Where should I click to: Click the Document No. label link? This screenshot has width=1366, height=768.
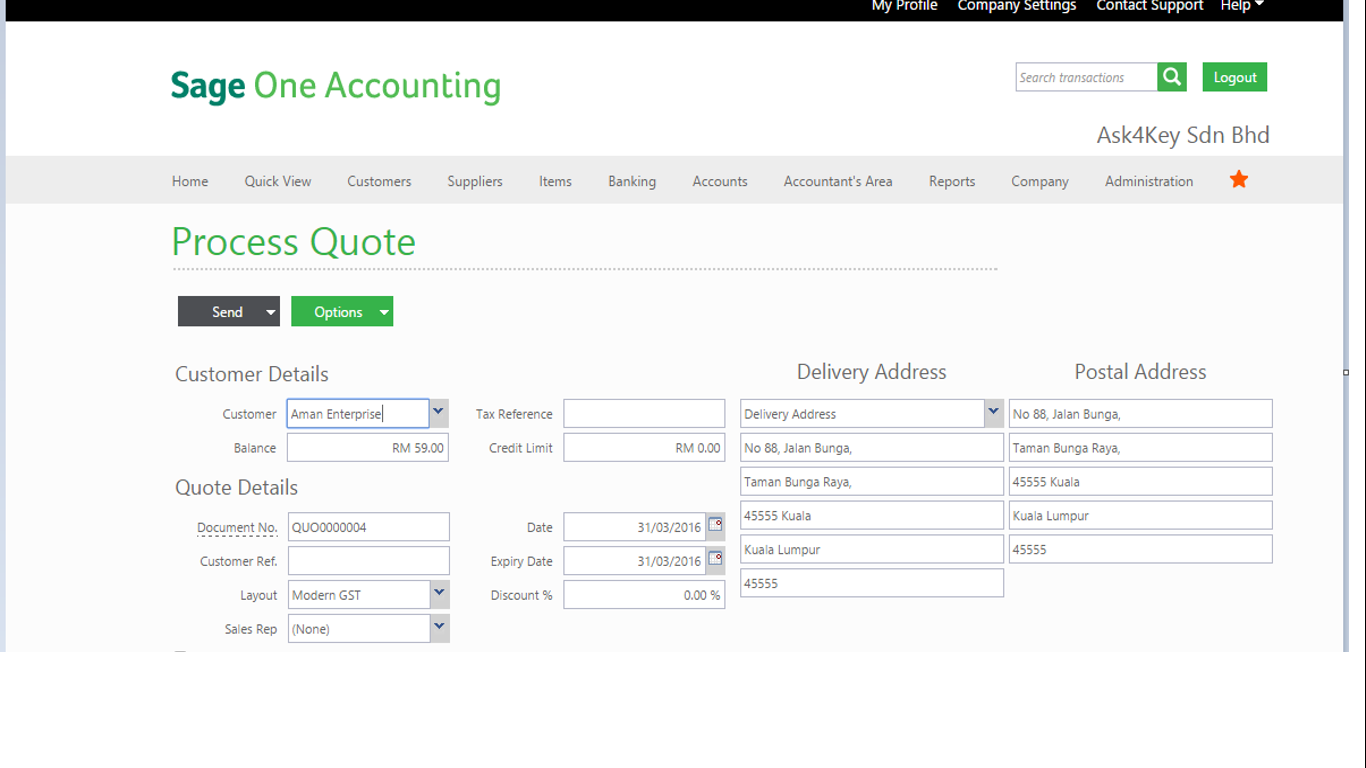tap(237, 527)
